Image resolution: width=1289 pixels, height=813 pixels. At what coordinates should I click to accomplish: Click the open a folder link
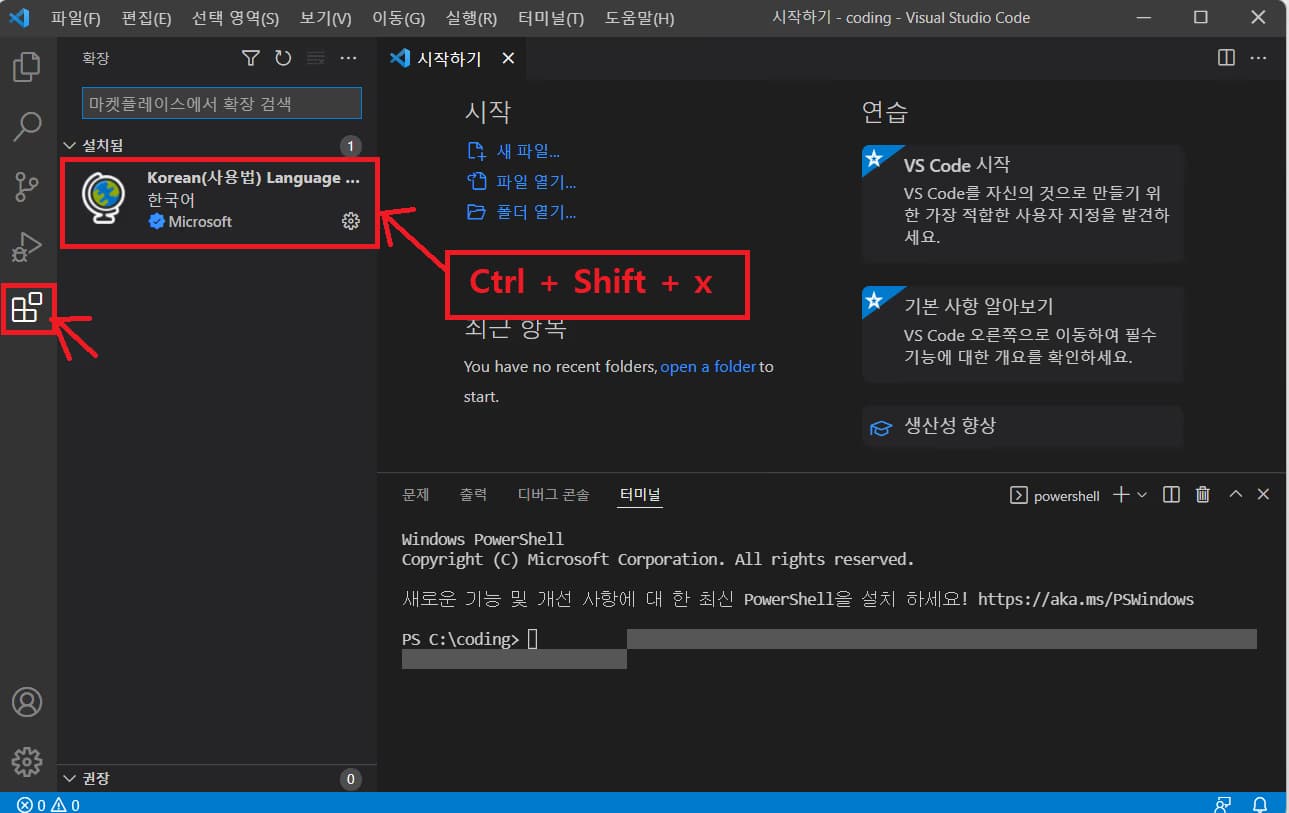tap(708, 366)
